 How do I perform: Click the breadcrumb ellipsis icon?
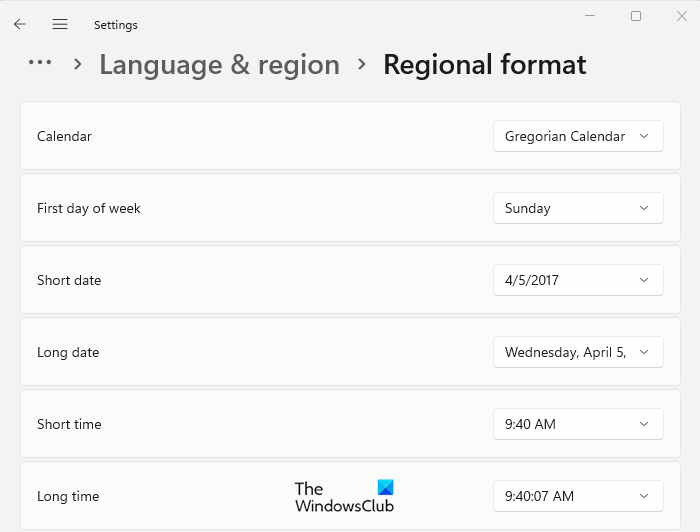coord(40,63)
